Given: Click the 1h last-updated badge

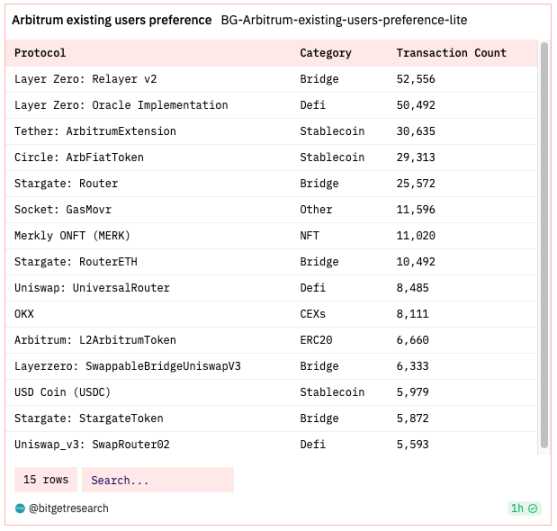Looking at the screenshot, I should (524, 508).
